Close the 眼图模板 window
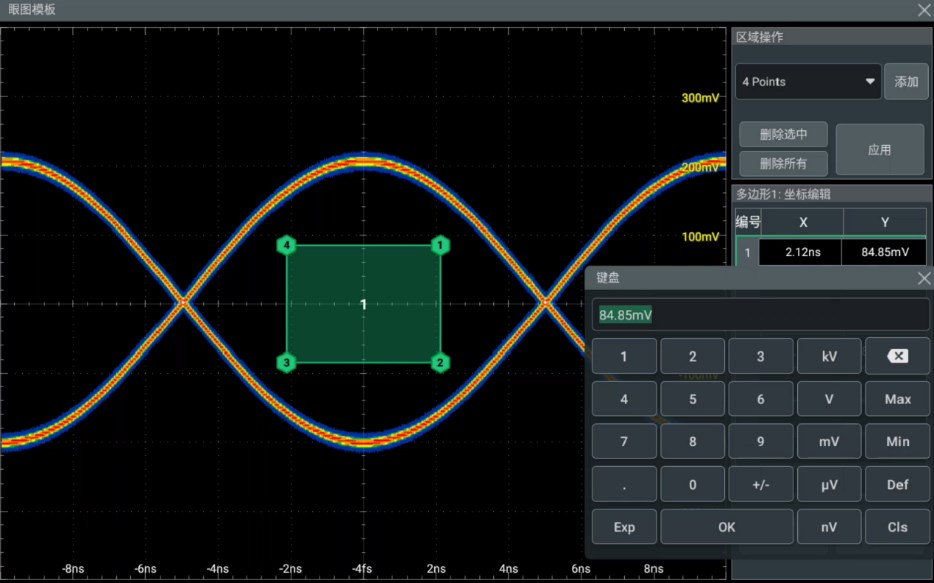934x583 pixels. coord(924,10)
